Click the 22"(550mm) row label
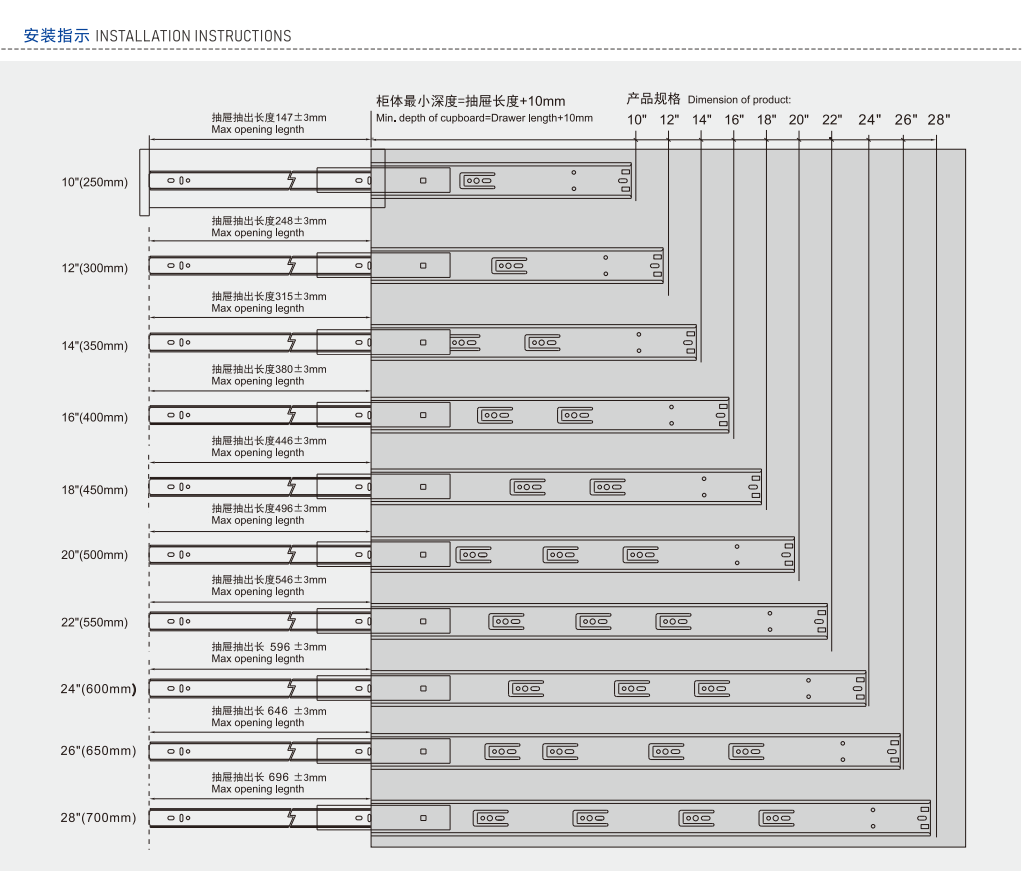 coord(95,622)
